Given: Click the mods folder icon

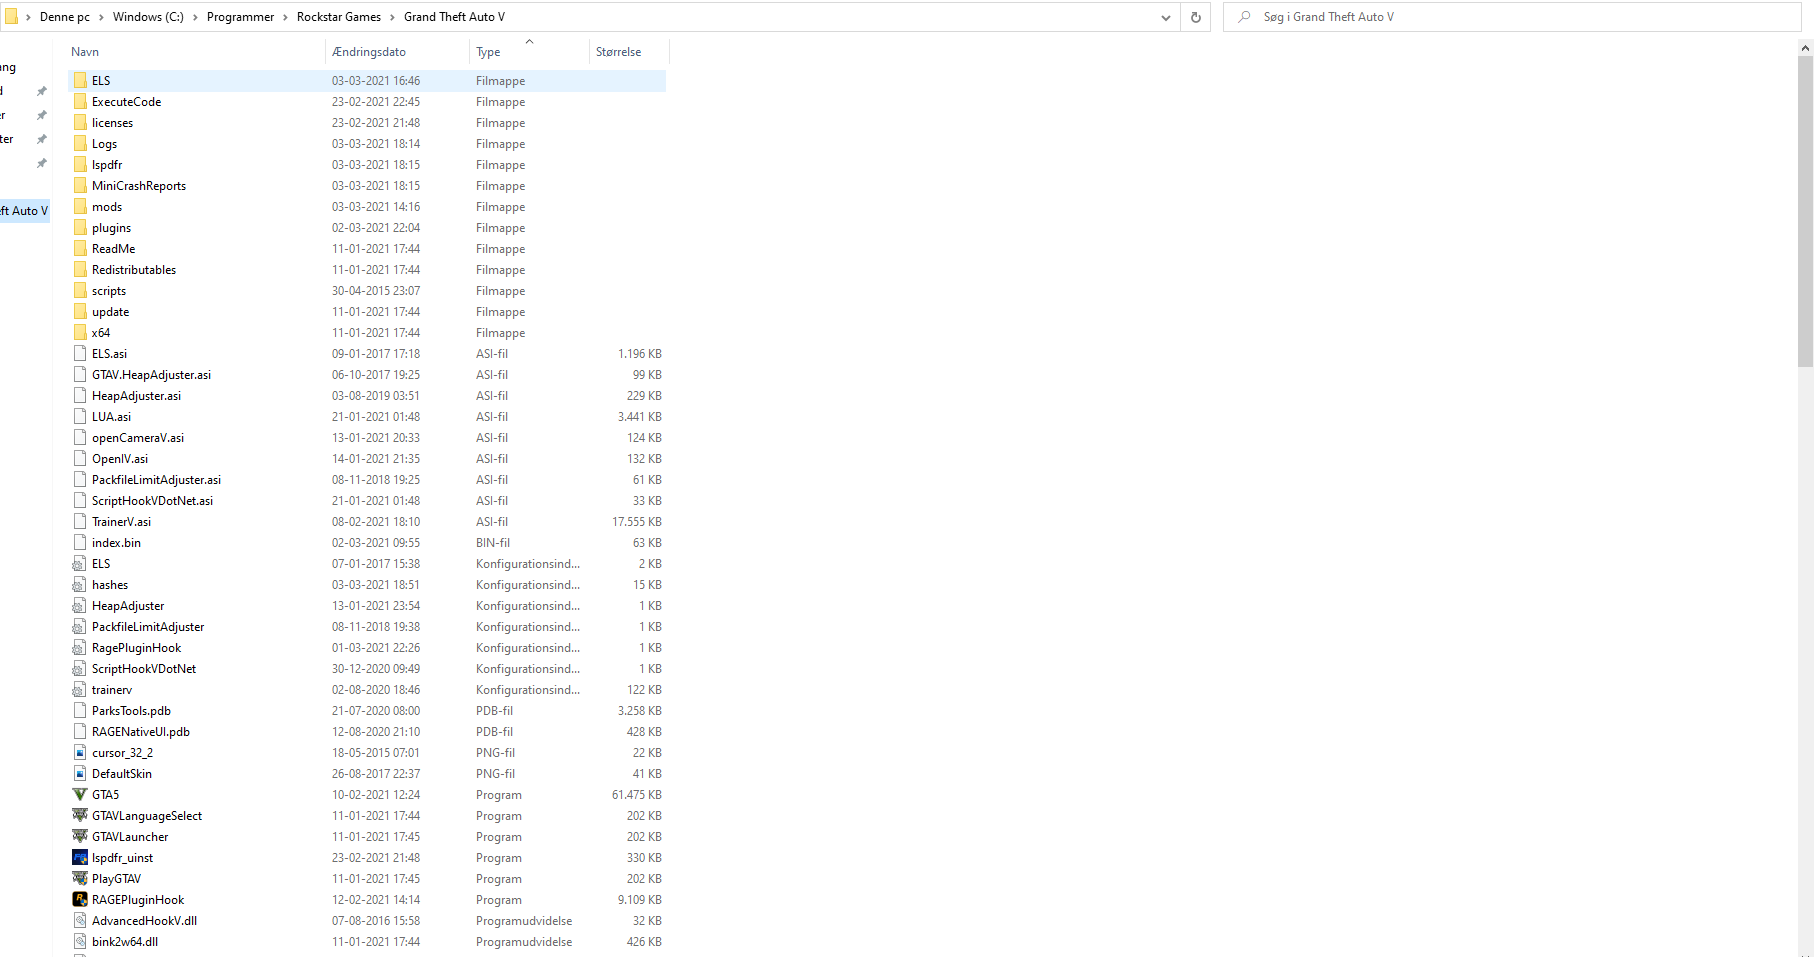Looking at the screenshot, I should [80, 206].
